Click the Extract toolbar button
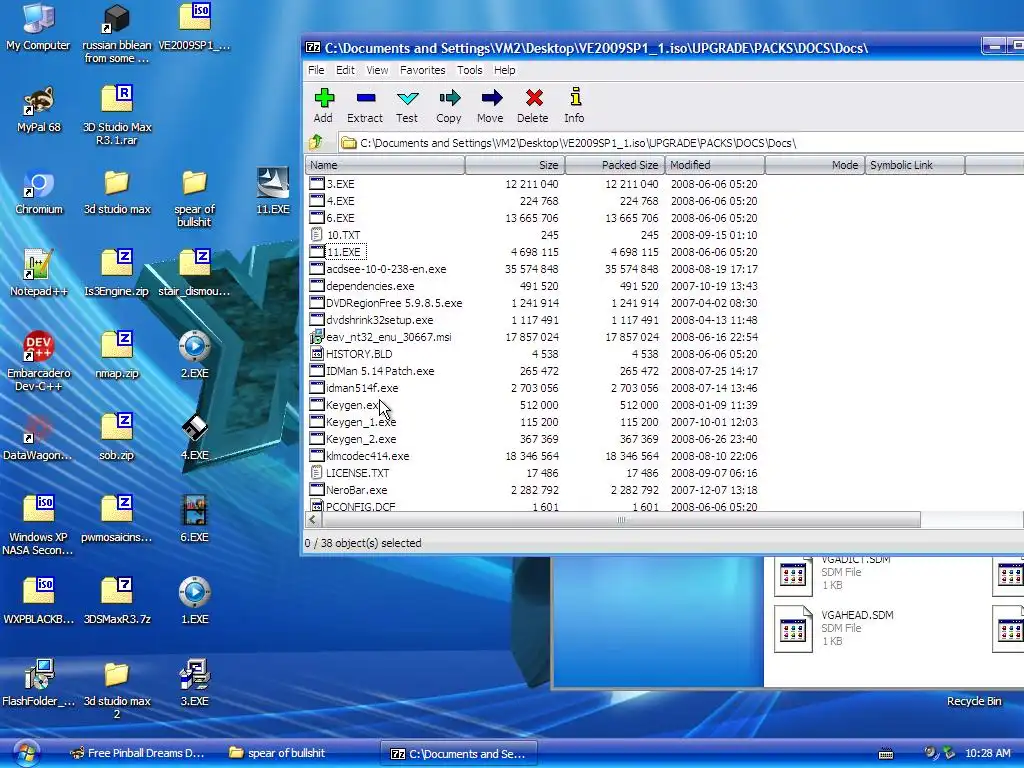This screenshot has height=768, width=1024. pyautogui.click(x=364, y=106)
